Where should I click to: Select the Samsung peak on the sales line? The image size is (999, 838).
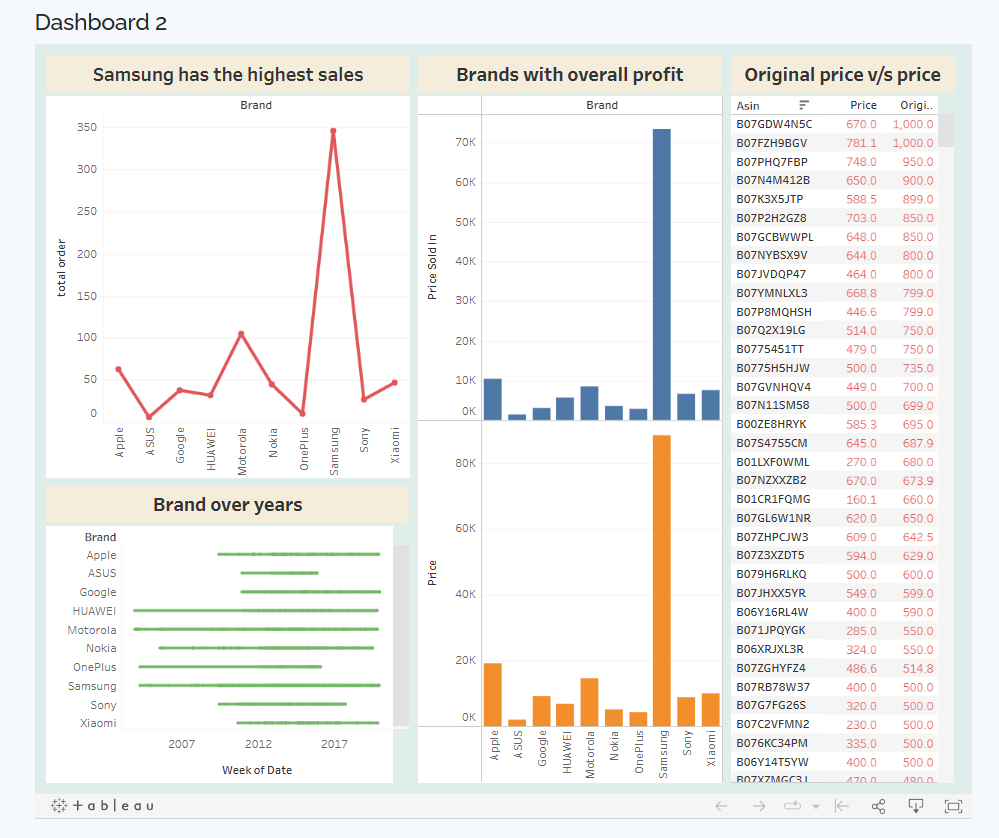[333, 130]
